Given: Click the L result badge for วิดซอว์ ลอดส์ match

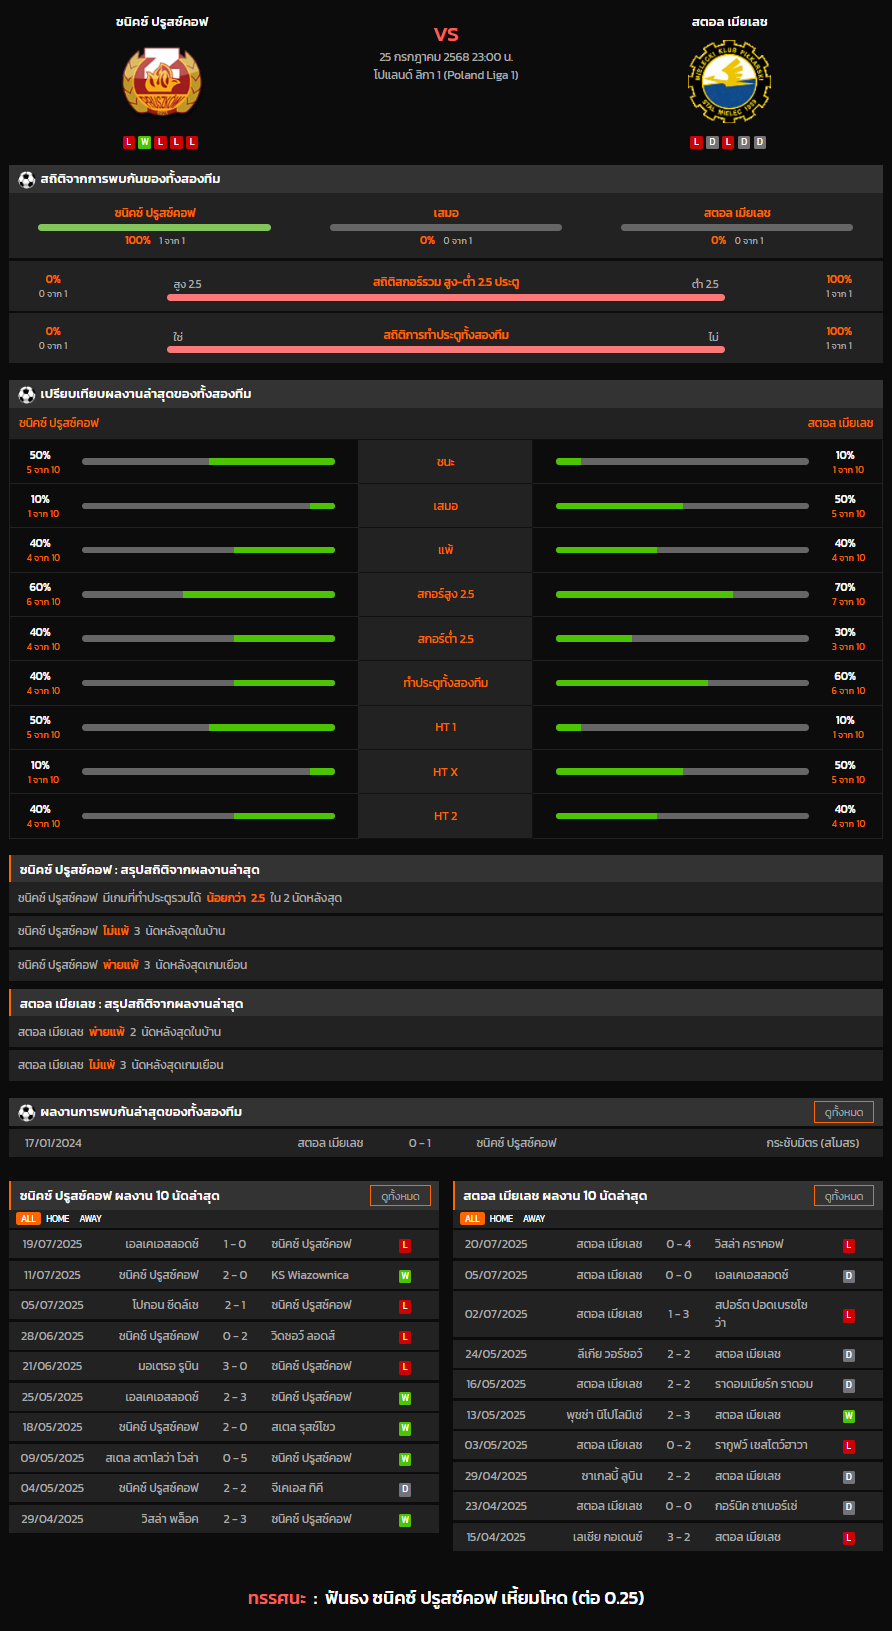Looking at the screenshot, I should click(405, 1337).
